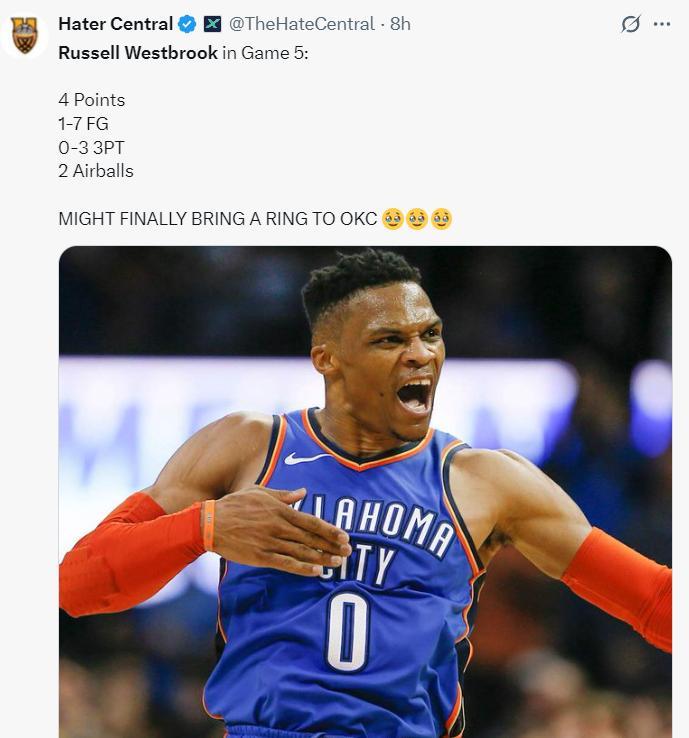
Task: Click the first teary-eyed emoji
Action: [393, 219]
